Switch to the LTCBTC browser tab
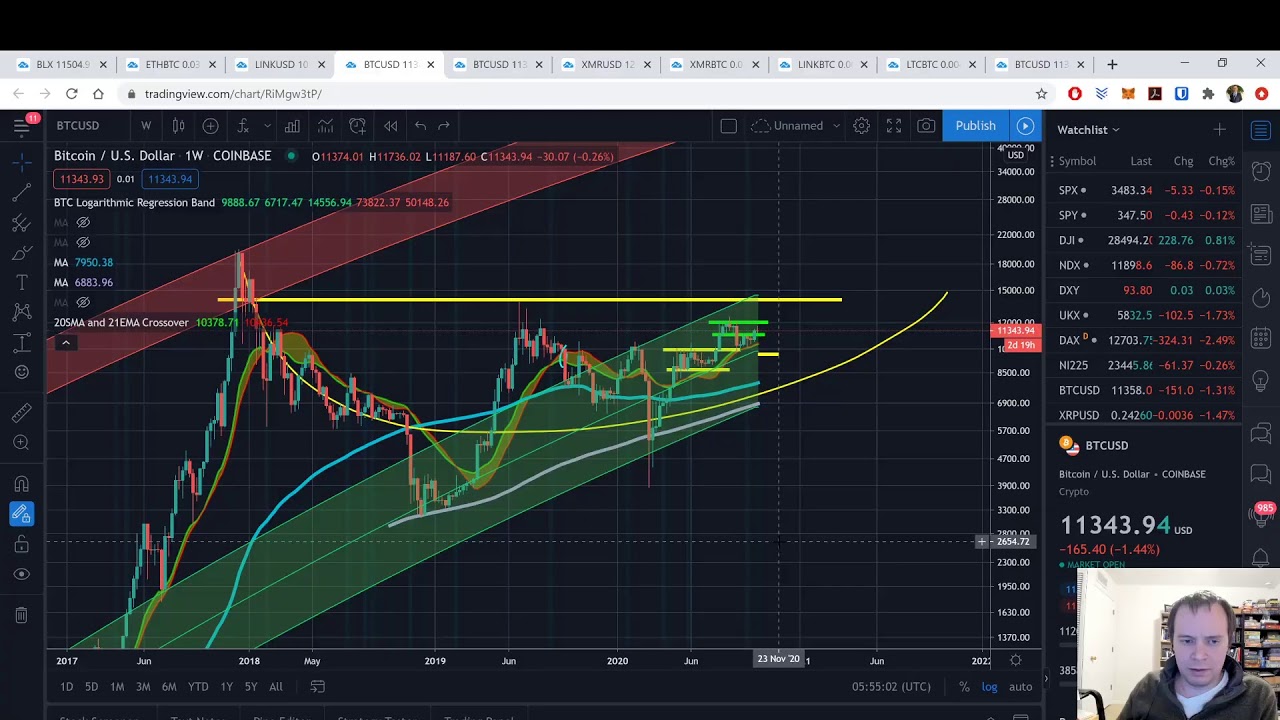Image resolution: width=1280 pixels, height=720 pixels. (x=931, y=64)
